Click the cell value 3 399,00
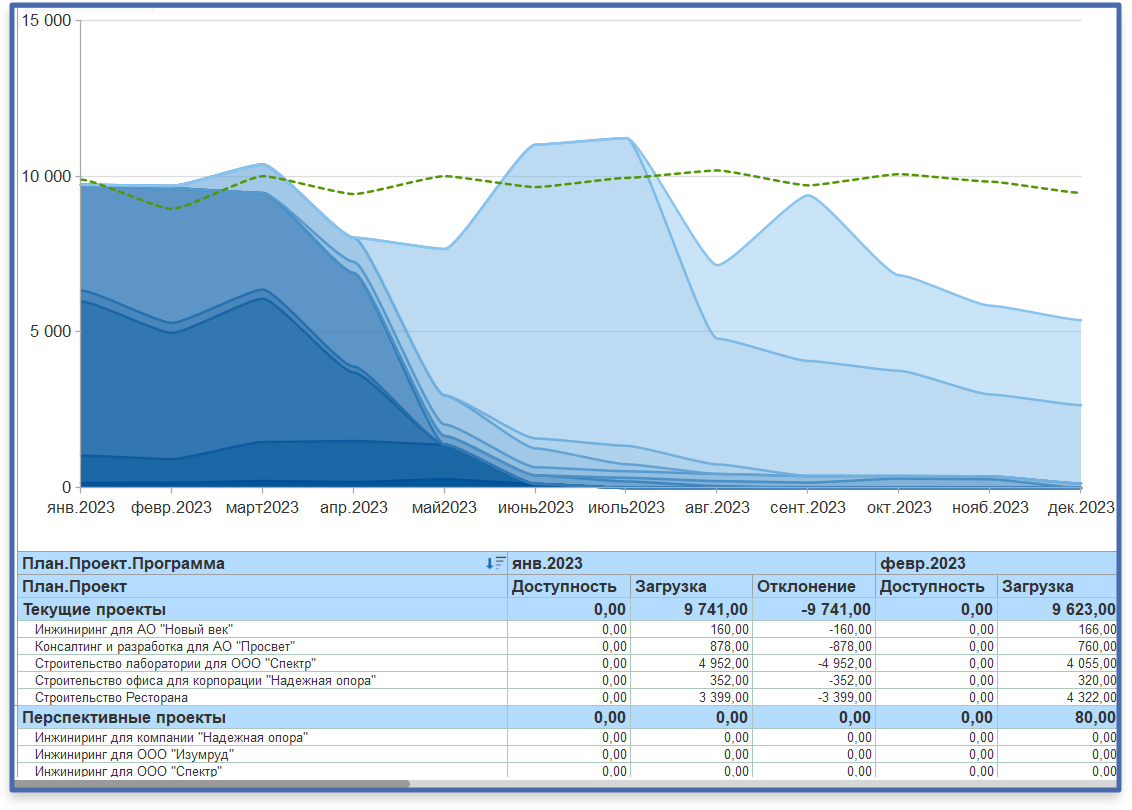The height and width of the screenshot is (810, 1132). point(723,697)
